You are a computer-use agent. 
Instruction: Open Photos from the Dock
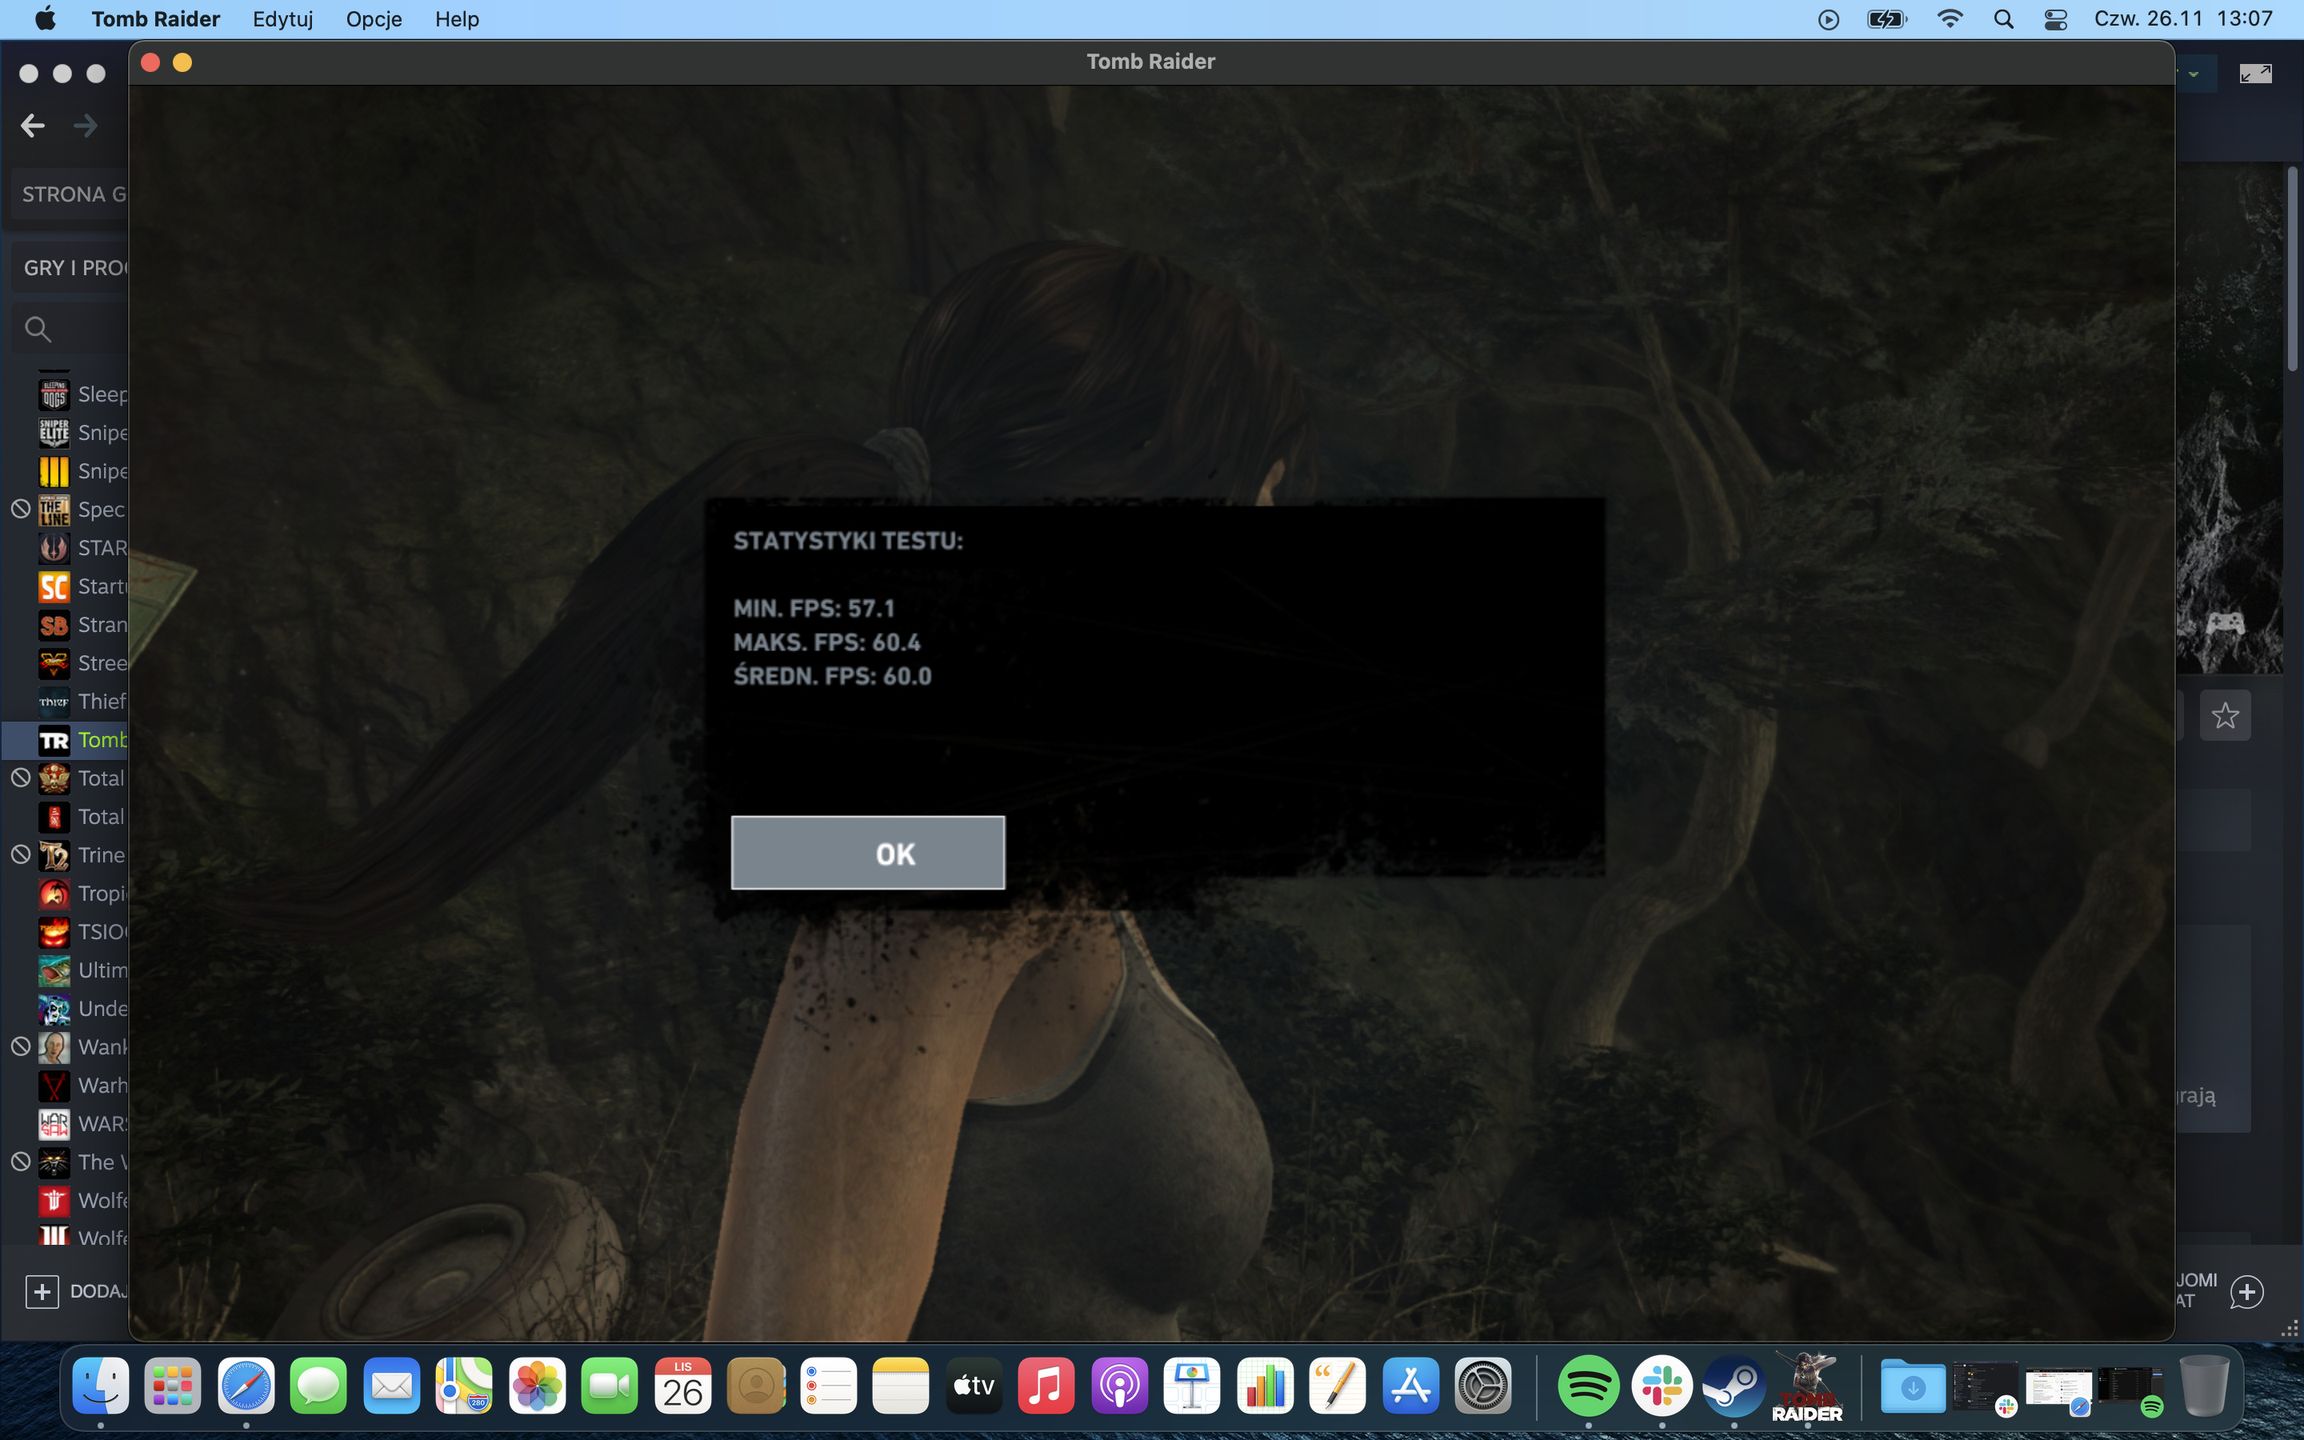(x=537, y=1386)
